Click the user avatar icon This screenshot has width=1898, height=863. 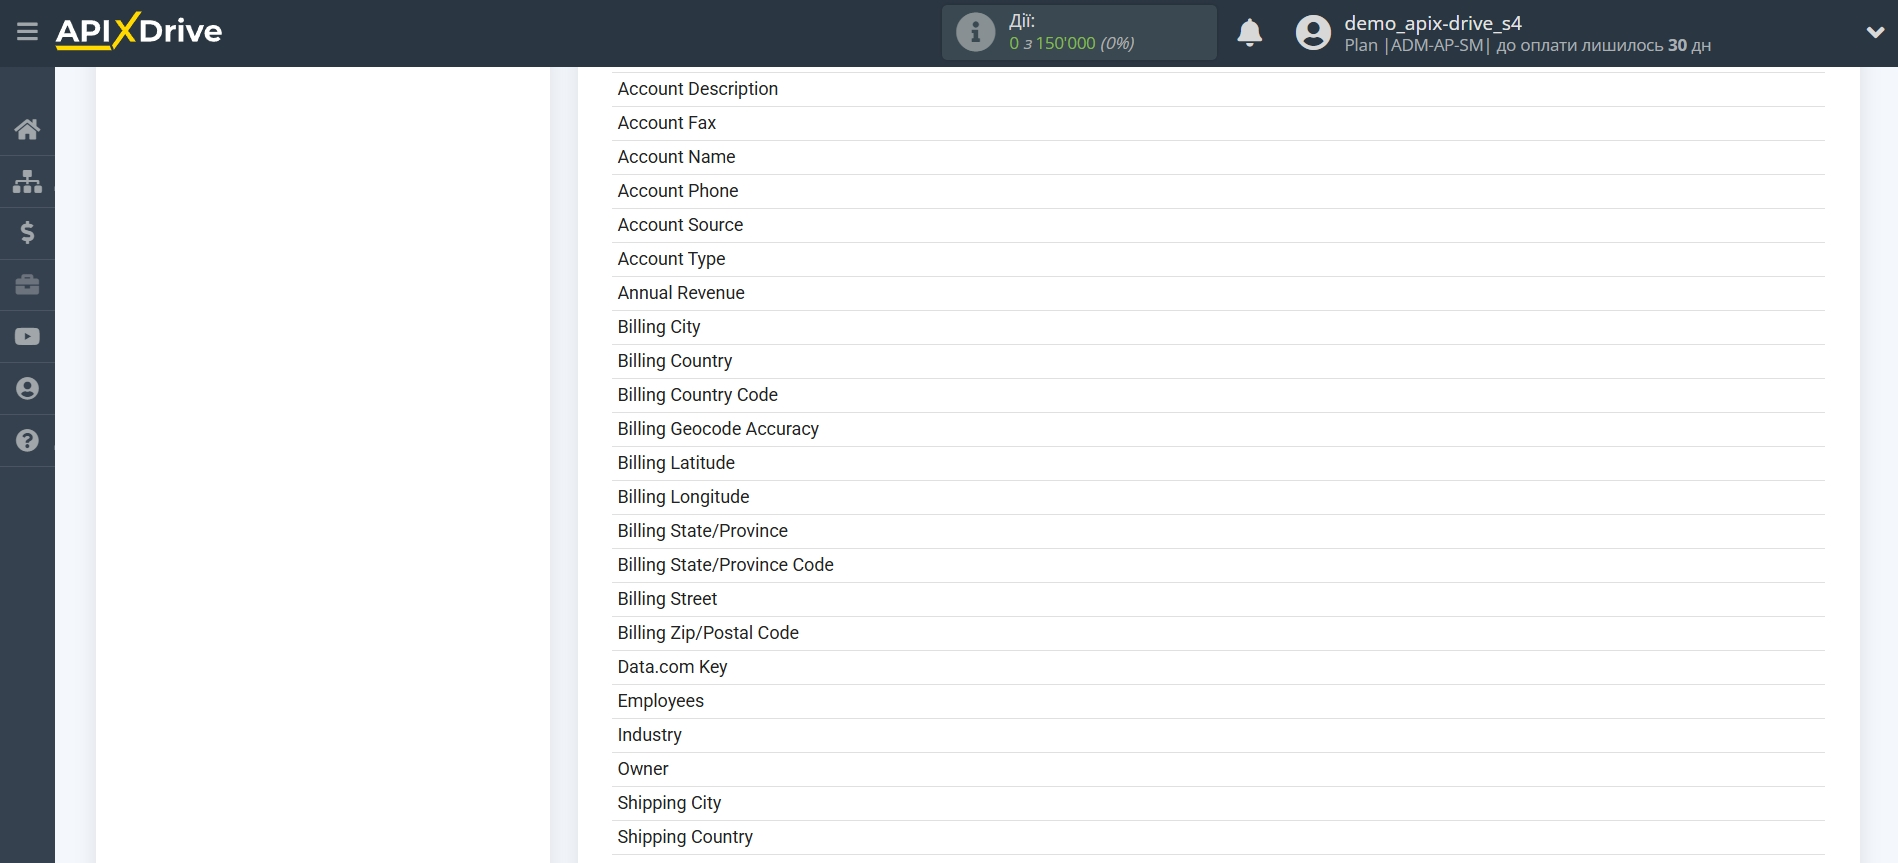(1313, 33)
